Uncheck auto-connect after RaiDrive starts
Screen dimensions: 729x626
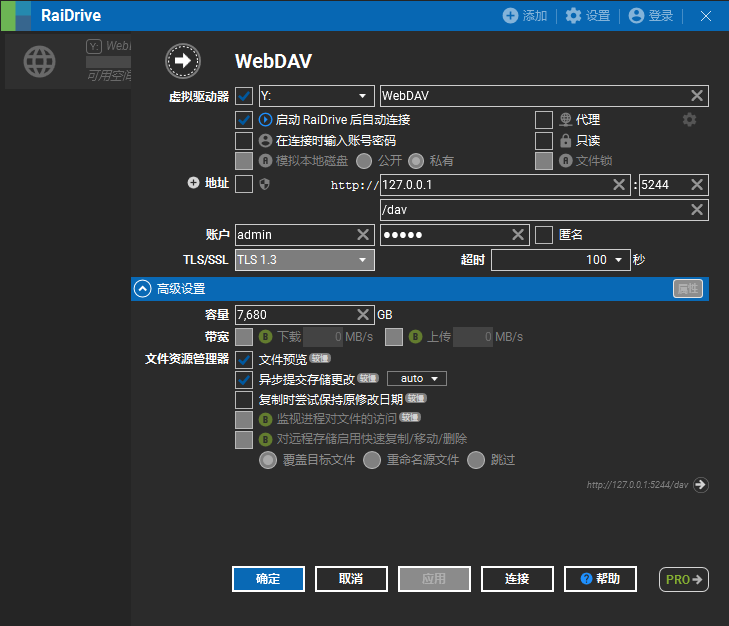point(244,120)
